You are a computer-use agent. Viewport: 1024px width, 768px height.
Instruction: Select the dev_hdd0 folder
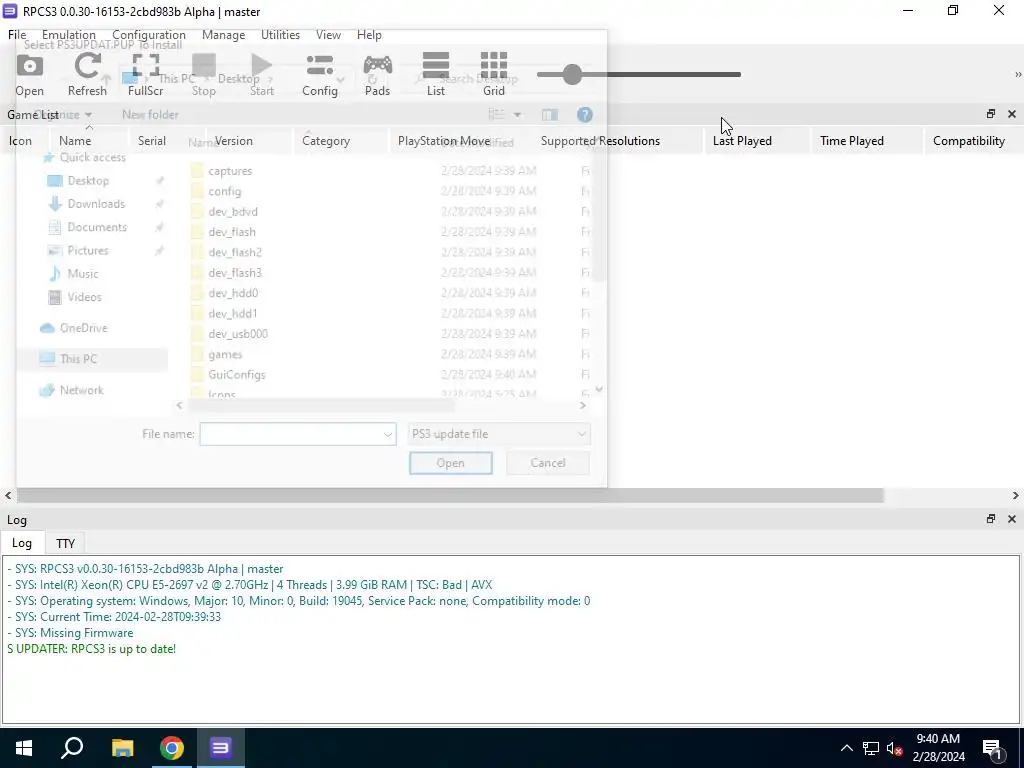(233, 293)
